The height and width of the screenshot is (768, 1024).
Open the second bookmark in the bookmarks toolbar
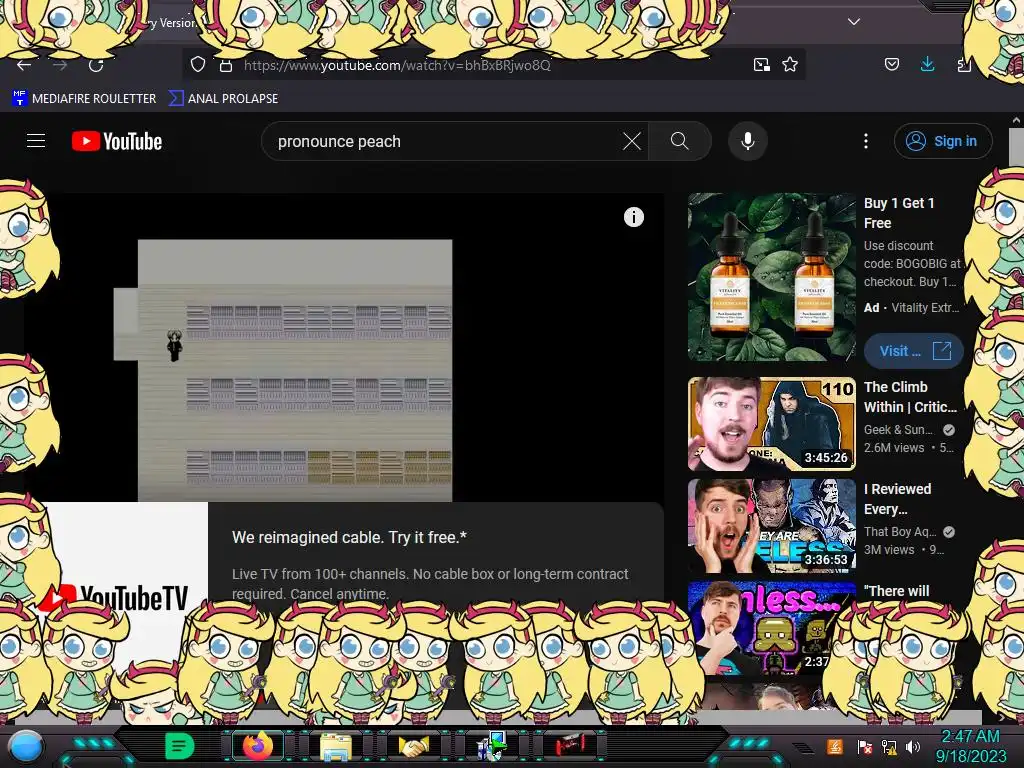pyautogui.click(x=223, y=99)
